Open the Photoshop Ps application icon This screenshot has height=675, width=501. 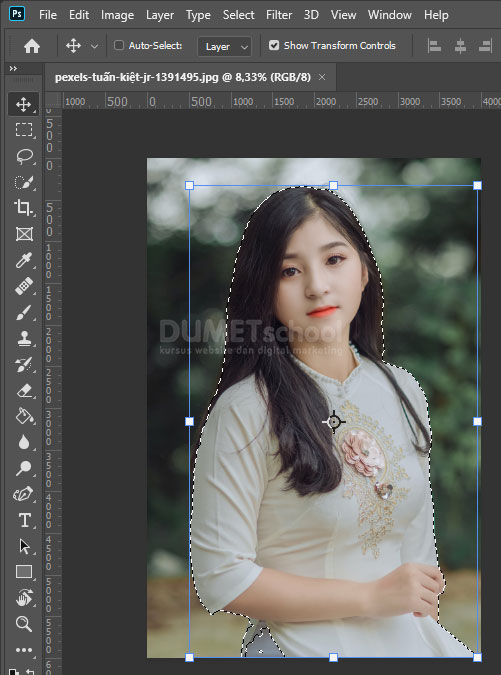point(17,14)
